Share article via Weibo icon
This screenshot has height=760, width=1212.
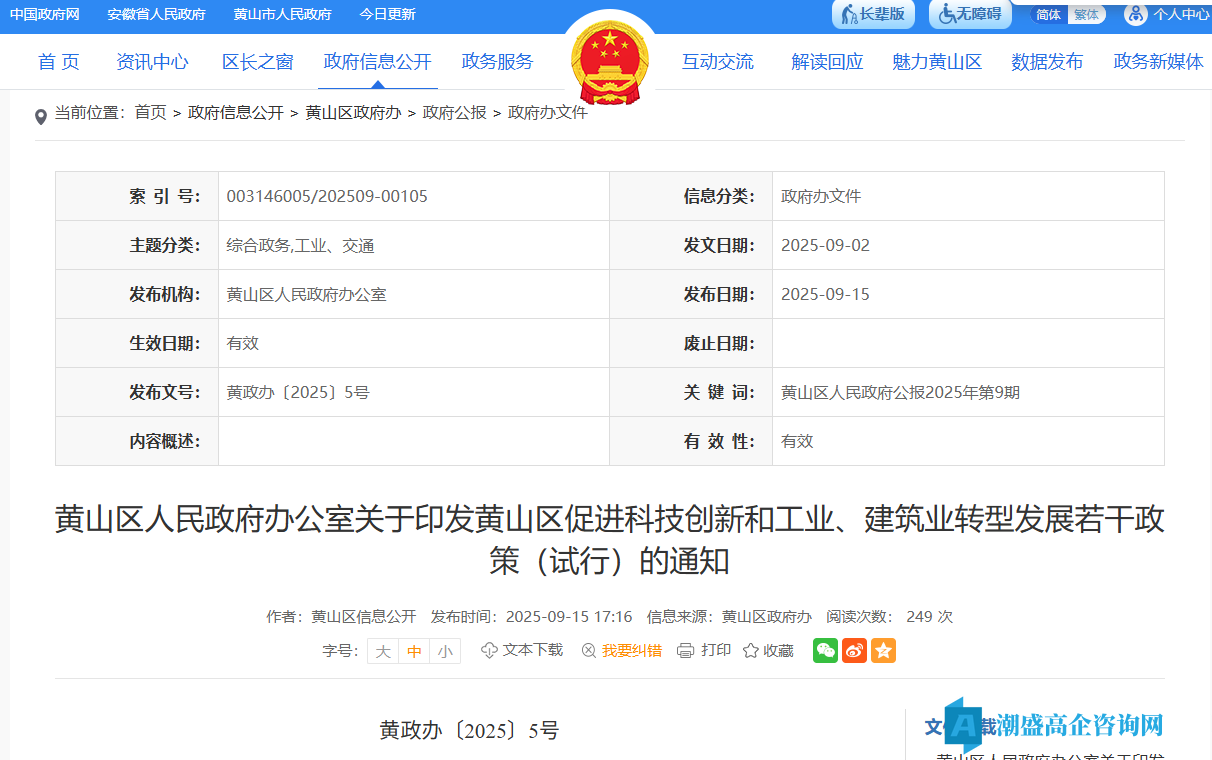tap(854, 651)
